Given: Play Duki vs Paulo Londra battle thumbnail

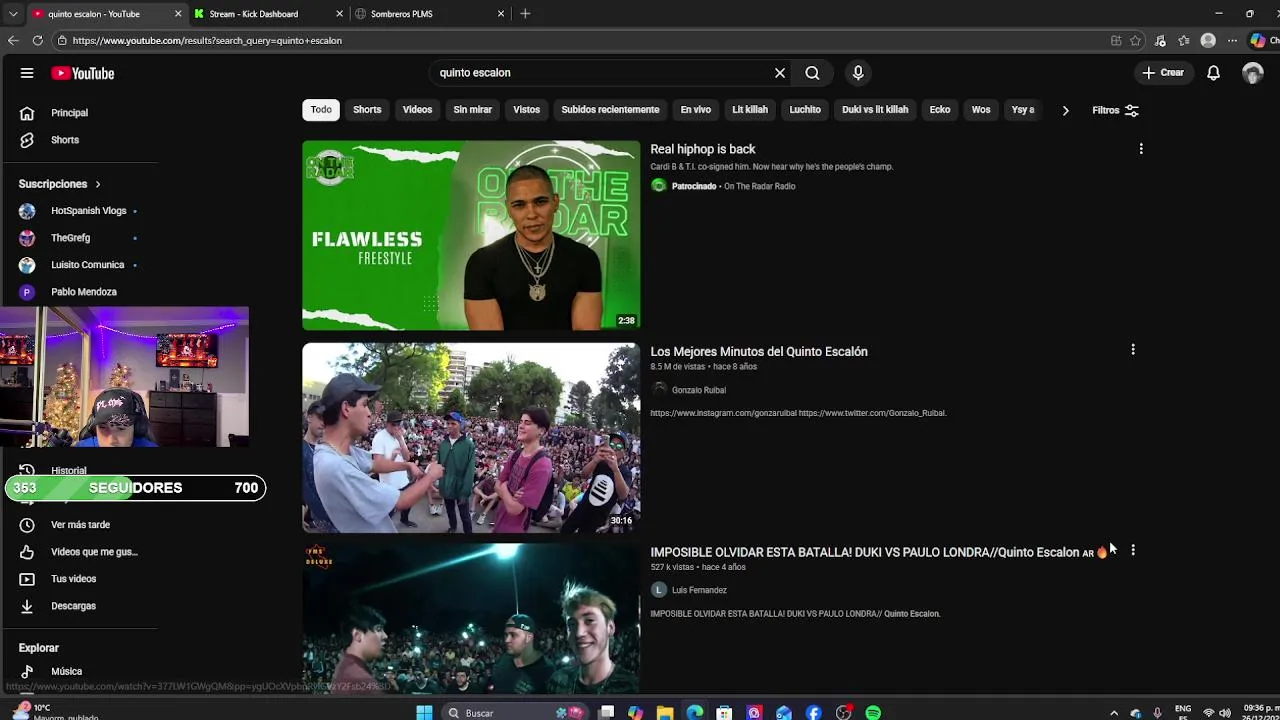Looking at the screenshot, I should tap(471, 619).
